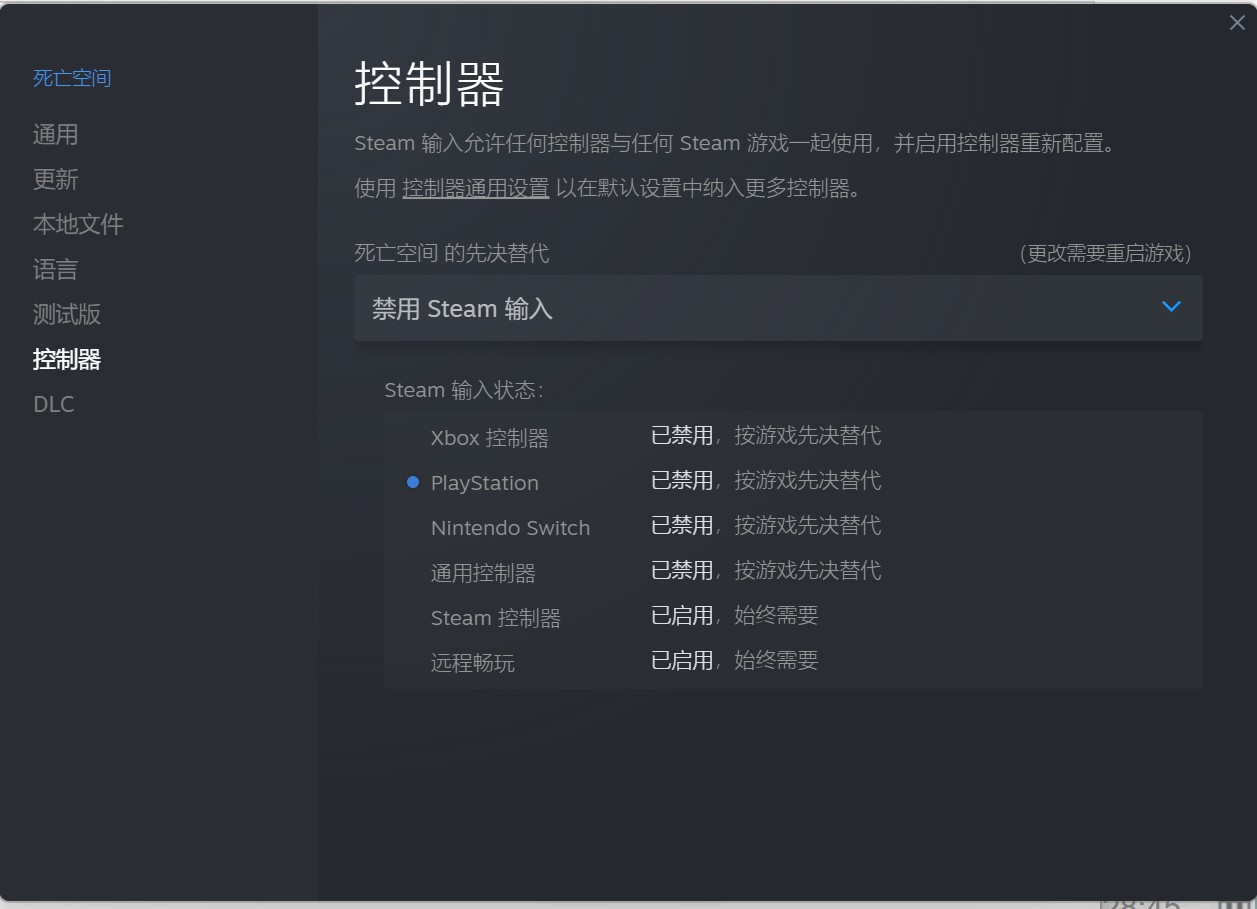Click the PlayStation status 已禁用，按游戏先决替代
1257x909 pixels.
(766, 481)
